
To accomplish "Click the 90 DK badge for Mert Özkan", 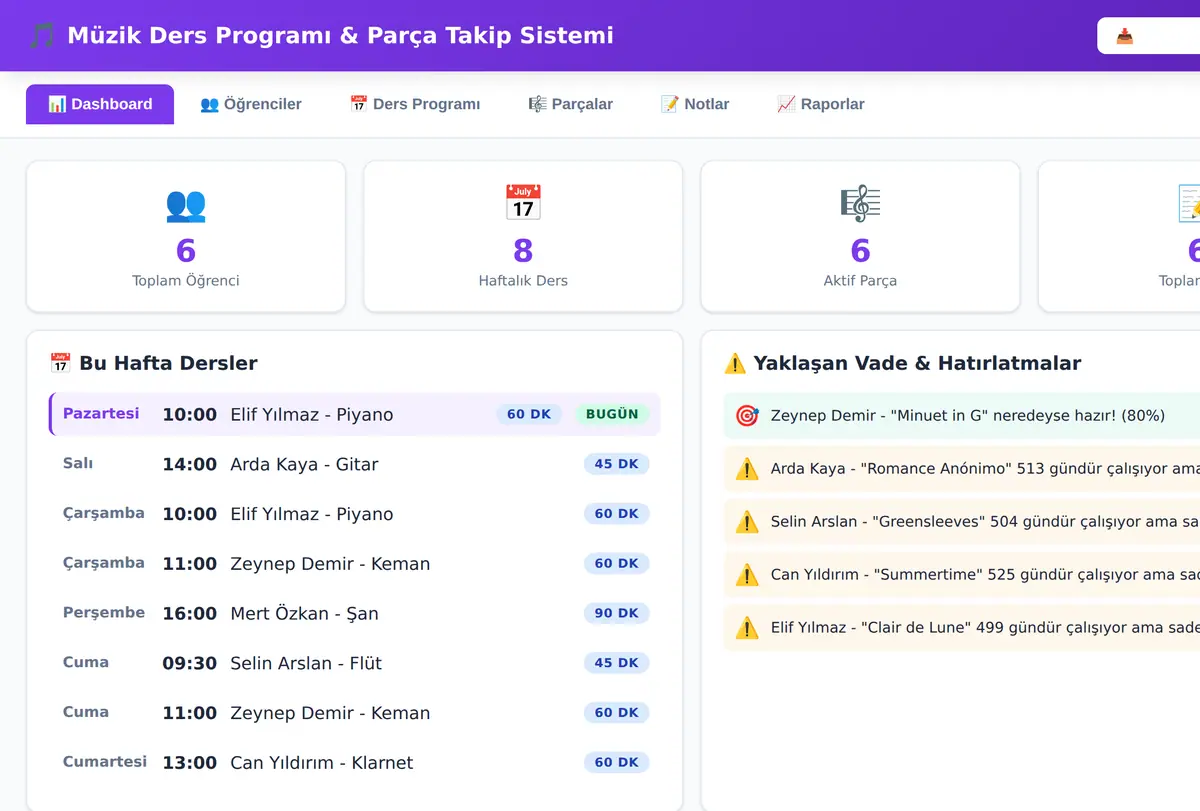I will (x=617, y=613).
